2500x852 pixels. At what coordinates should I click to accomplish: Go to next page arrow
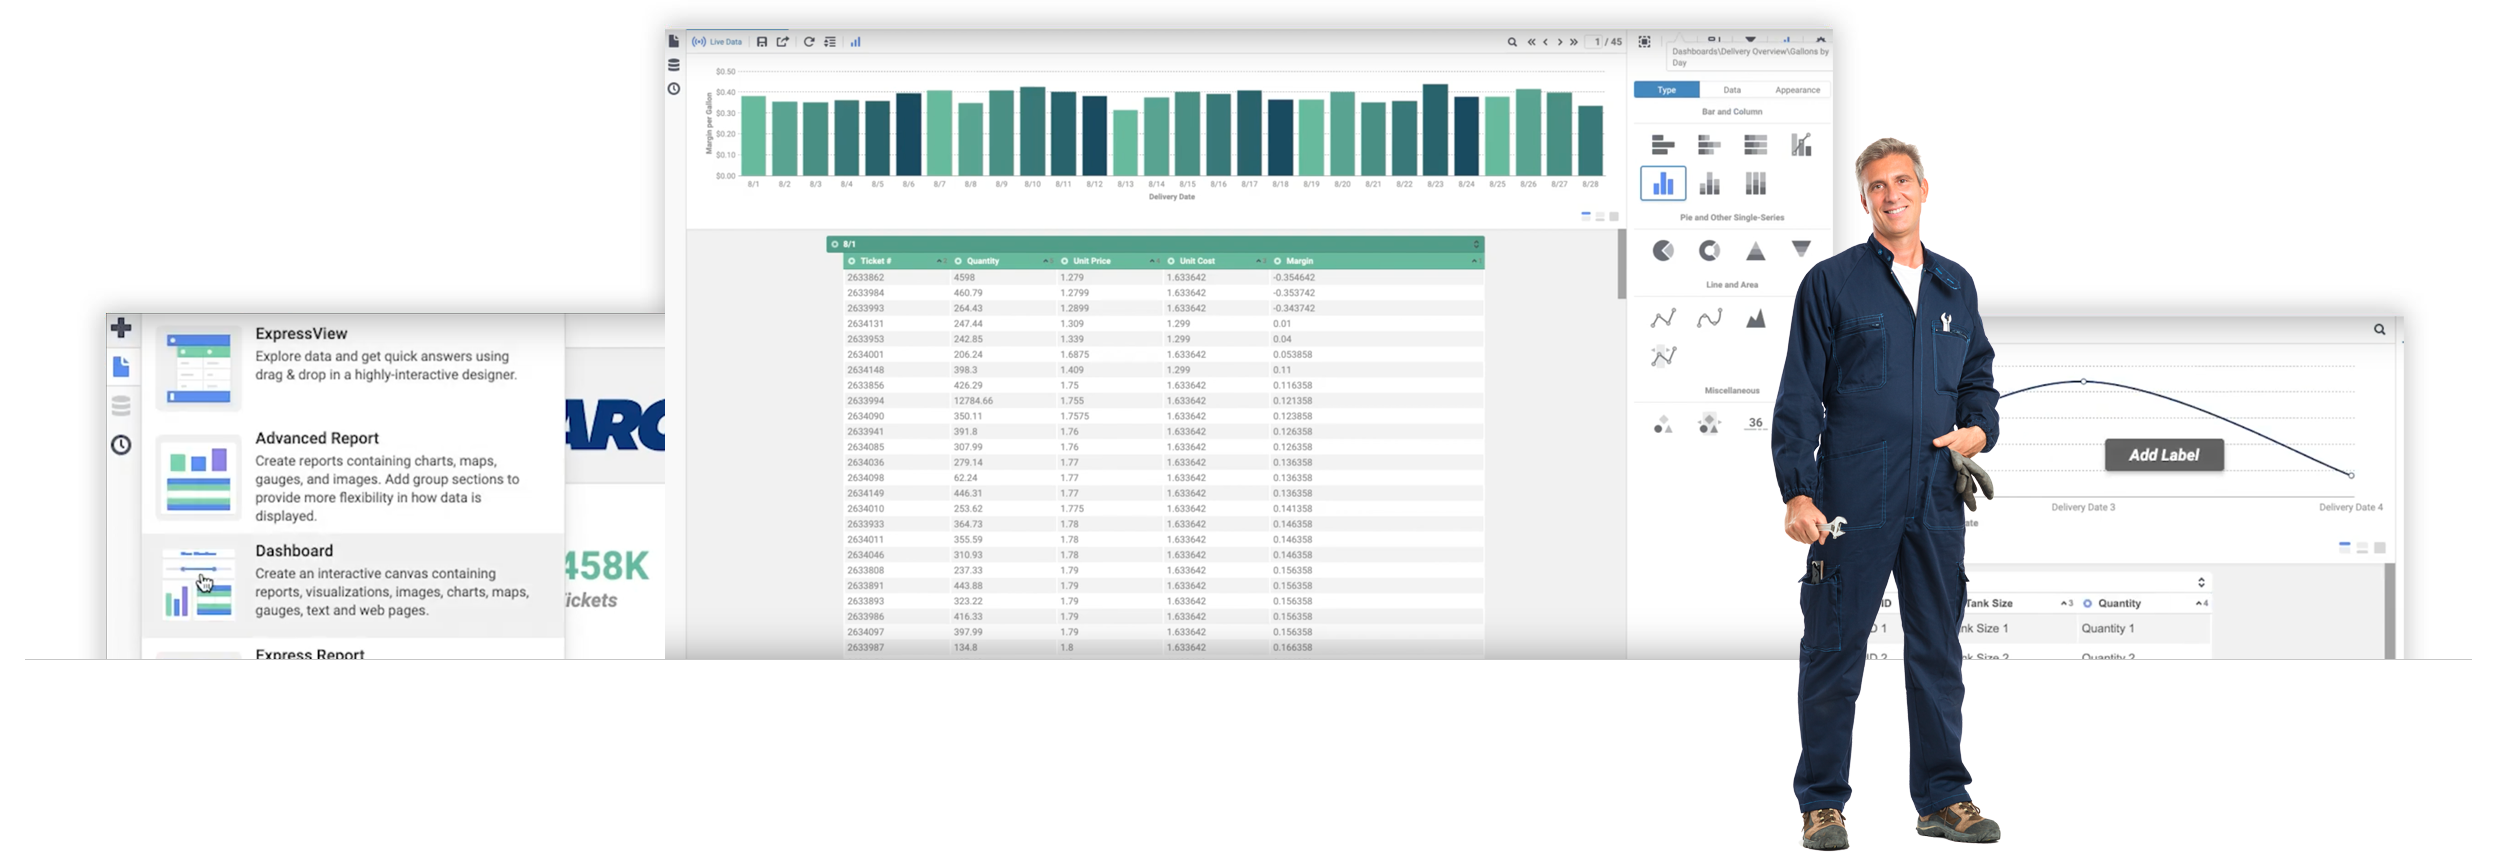click(1560, 42)
